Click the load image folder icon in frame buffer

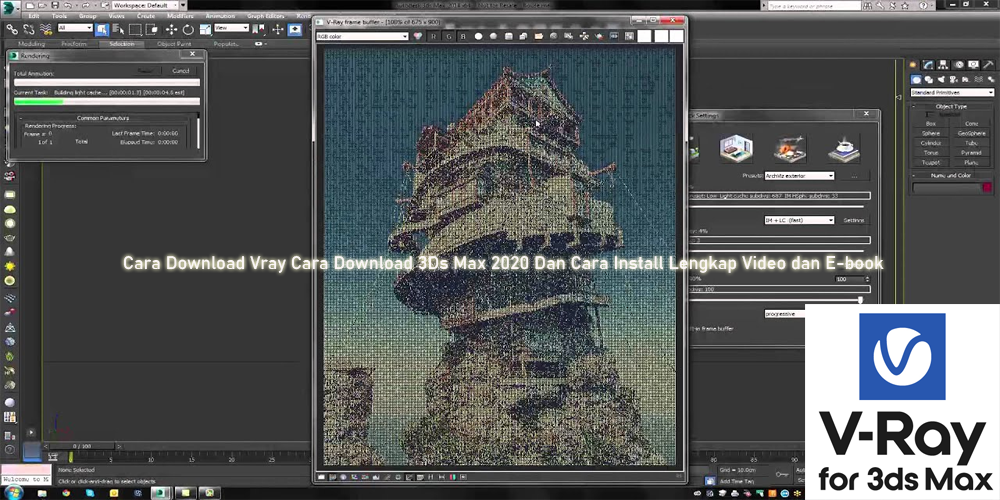[539, 36]
